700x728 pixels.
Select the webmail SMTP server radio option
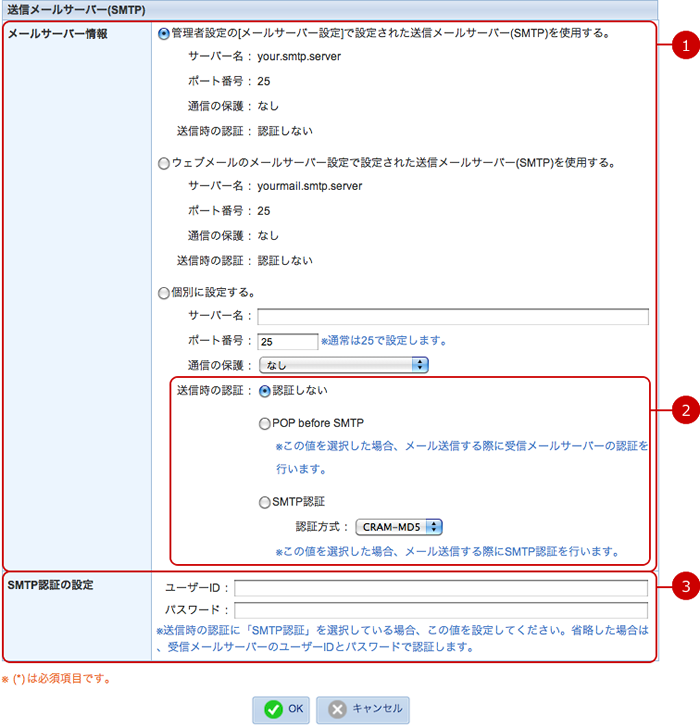coord(163,163)
